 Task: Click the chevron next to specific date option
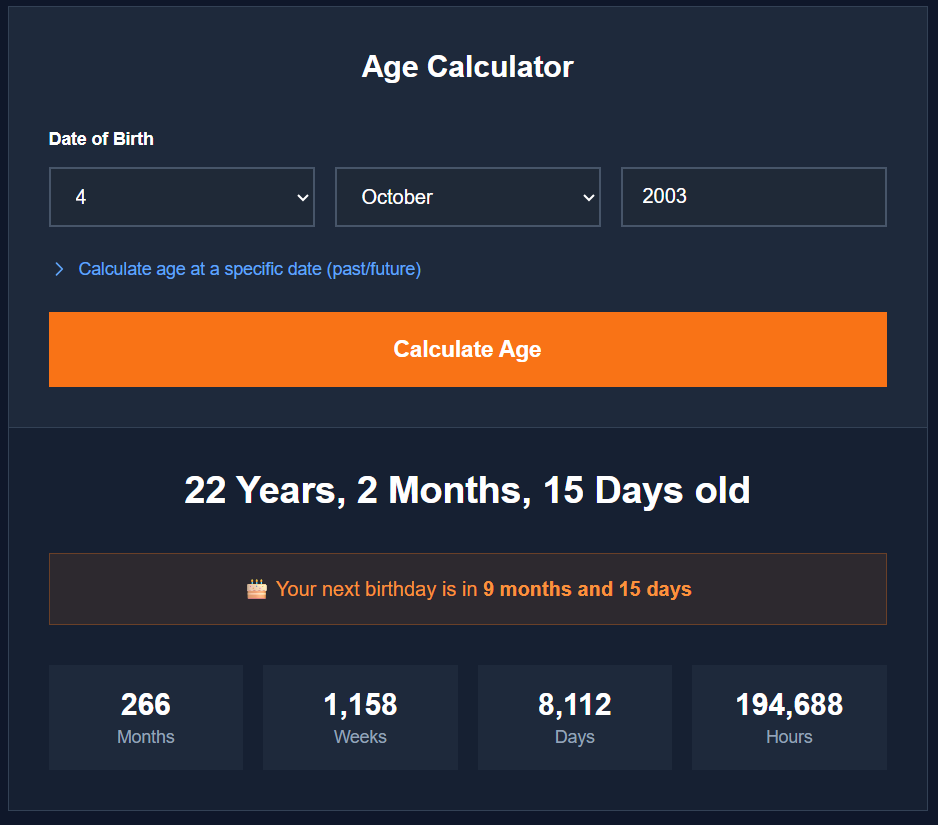pos(59,268)
